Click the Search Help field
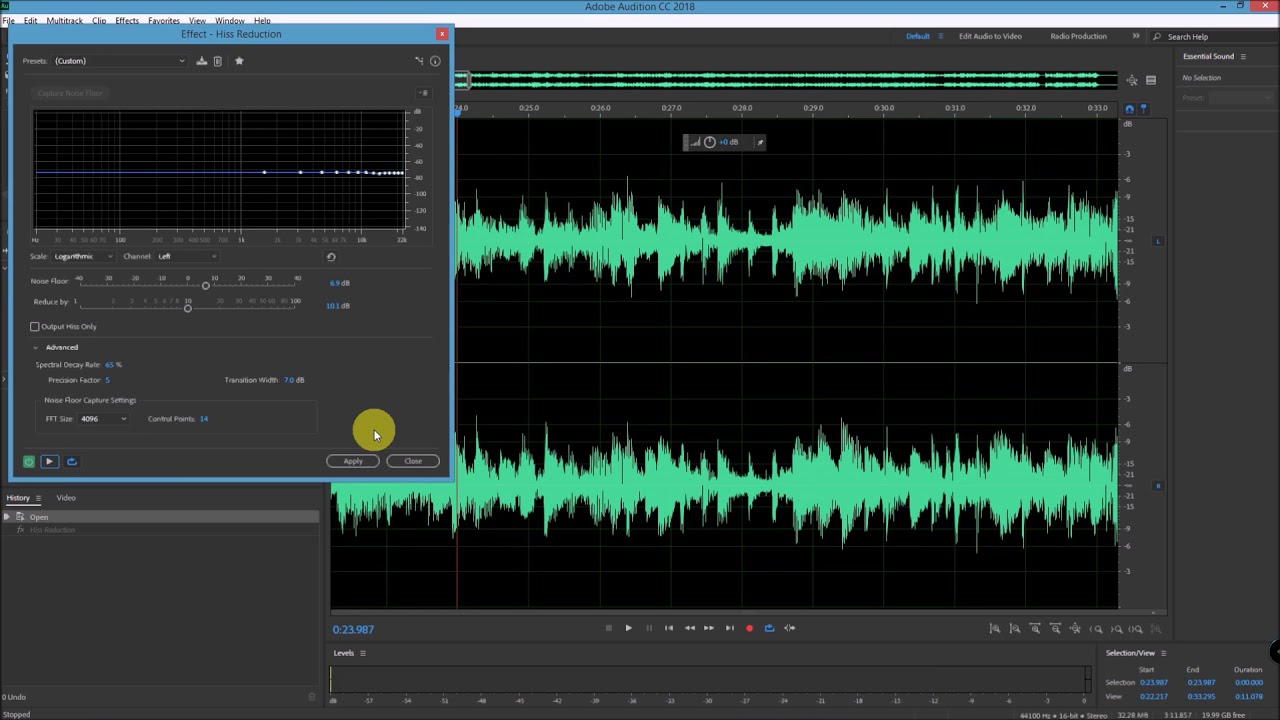 (1215, 37)
